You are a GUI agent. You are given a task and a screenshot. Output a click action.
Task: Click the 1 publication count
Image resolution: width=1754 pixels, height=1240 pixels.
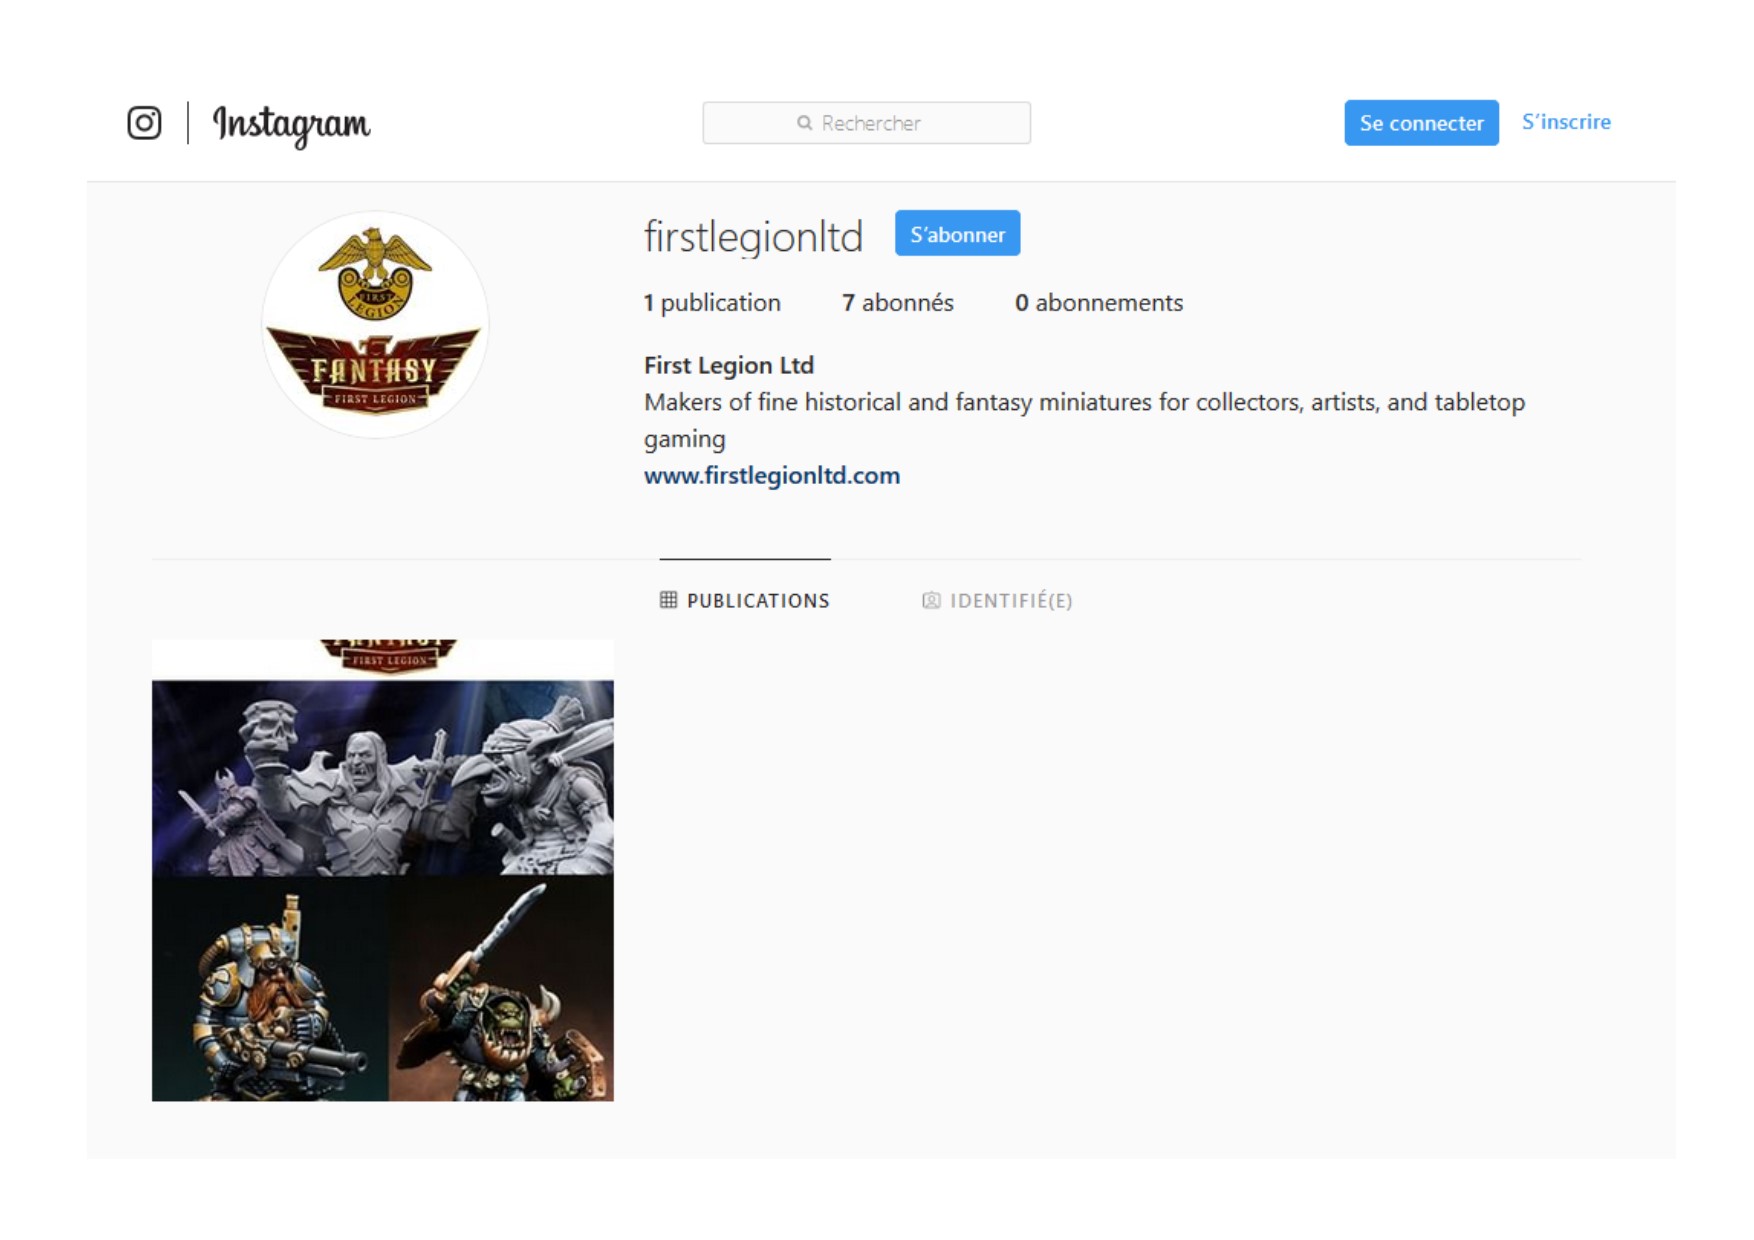coord(712,303)
